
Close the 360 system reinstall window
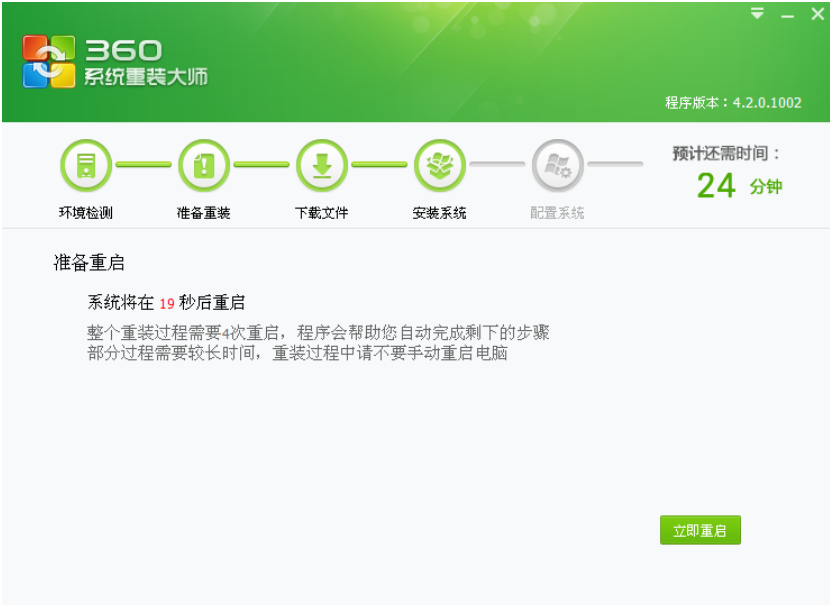click(x=816, y=14)
